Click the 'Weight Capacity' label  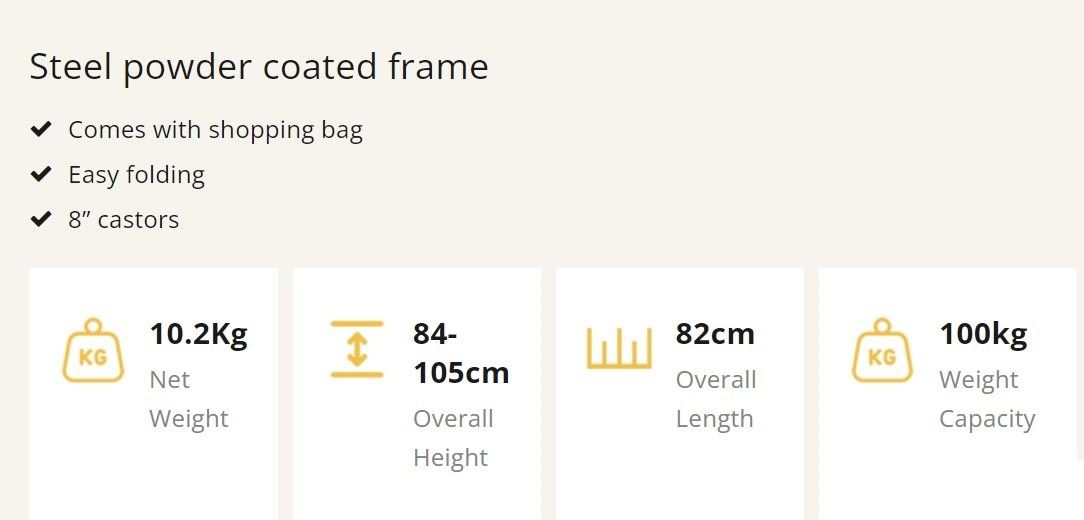(986, 399)
